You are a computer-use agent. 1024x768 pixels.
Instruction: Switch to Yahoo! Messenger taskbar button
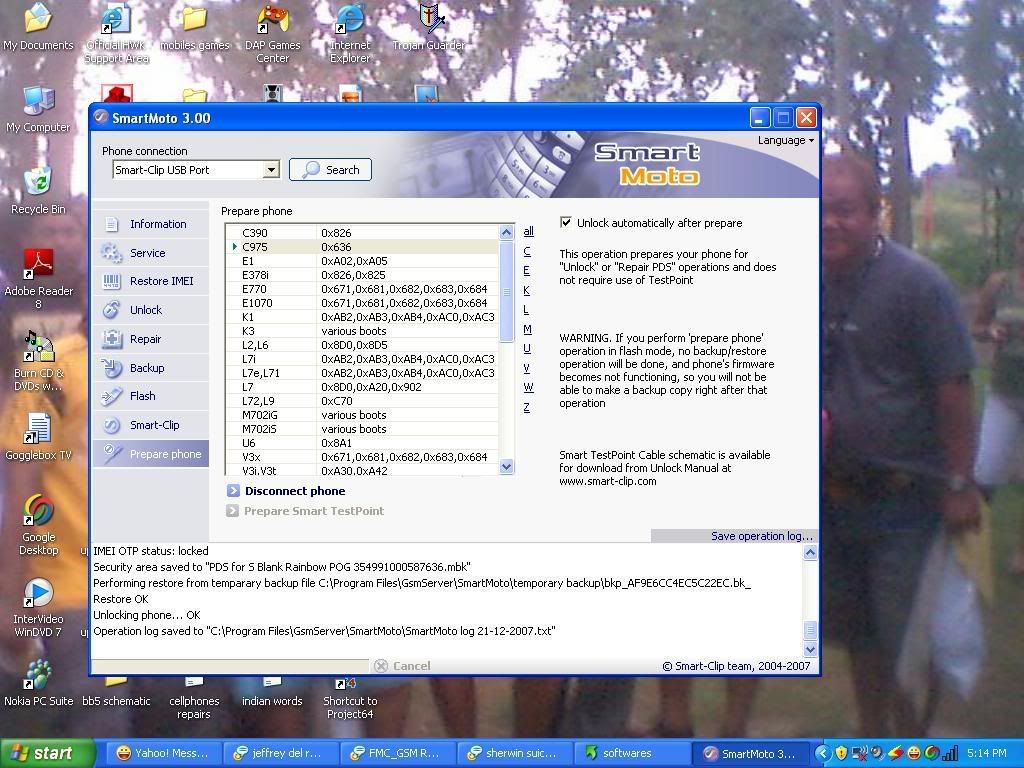click(x=163, y=754)
